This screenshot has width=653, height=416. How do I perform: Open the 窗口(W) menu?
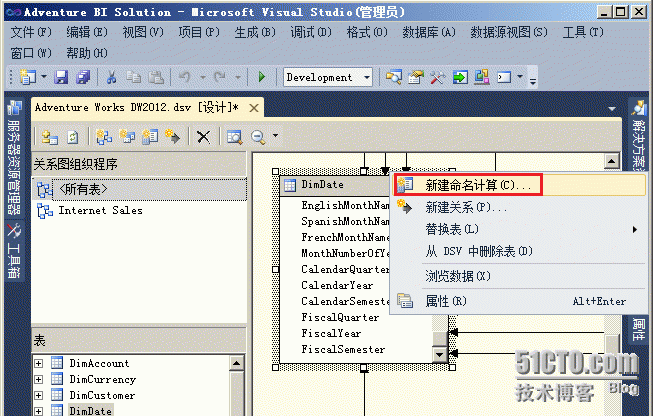pyautogui.click(x=31, y=53)
